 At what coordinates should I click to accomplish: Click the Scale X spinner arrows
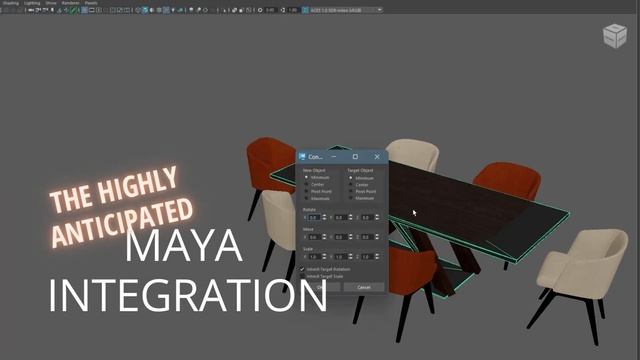[x=324, y=256]
